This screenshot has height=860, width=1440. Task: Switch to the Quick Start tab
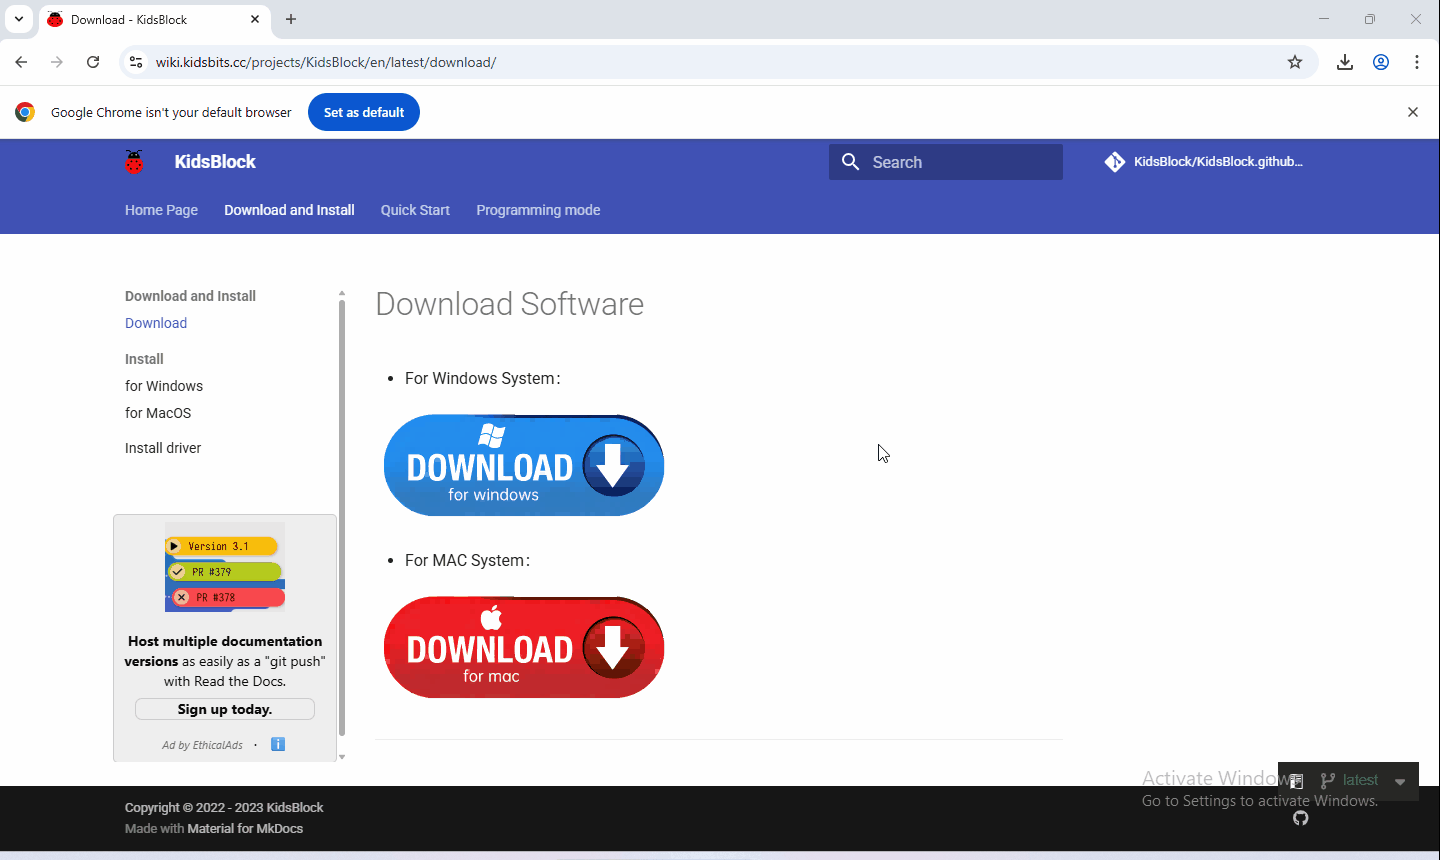tap(415, 210)
